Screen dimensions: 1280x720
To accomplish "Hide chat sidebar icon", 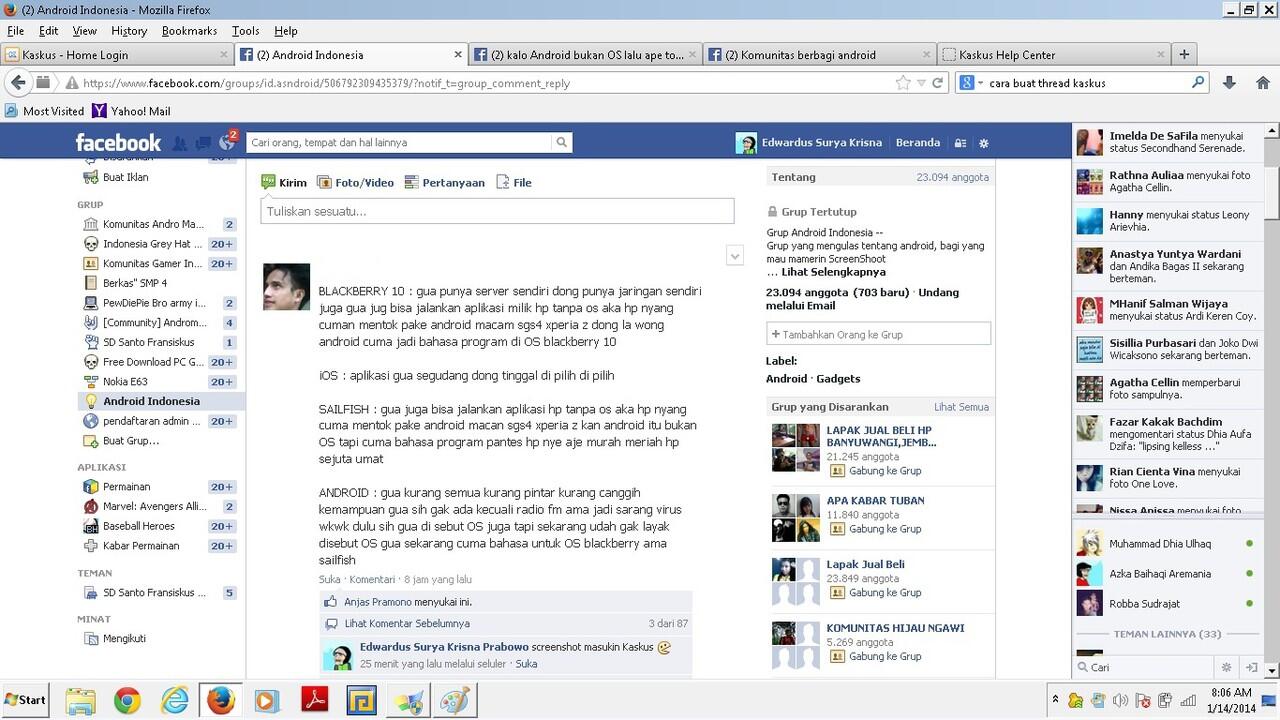I will click(1250, 667).
